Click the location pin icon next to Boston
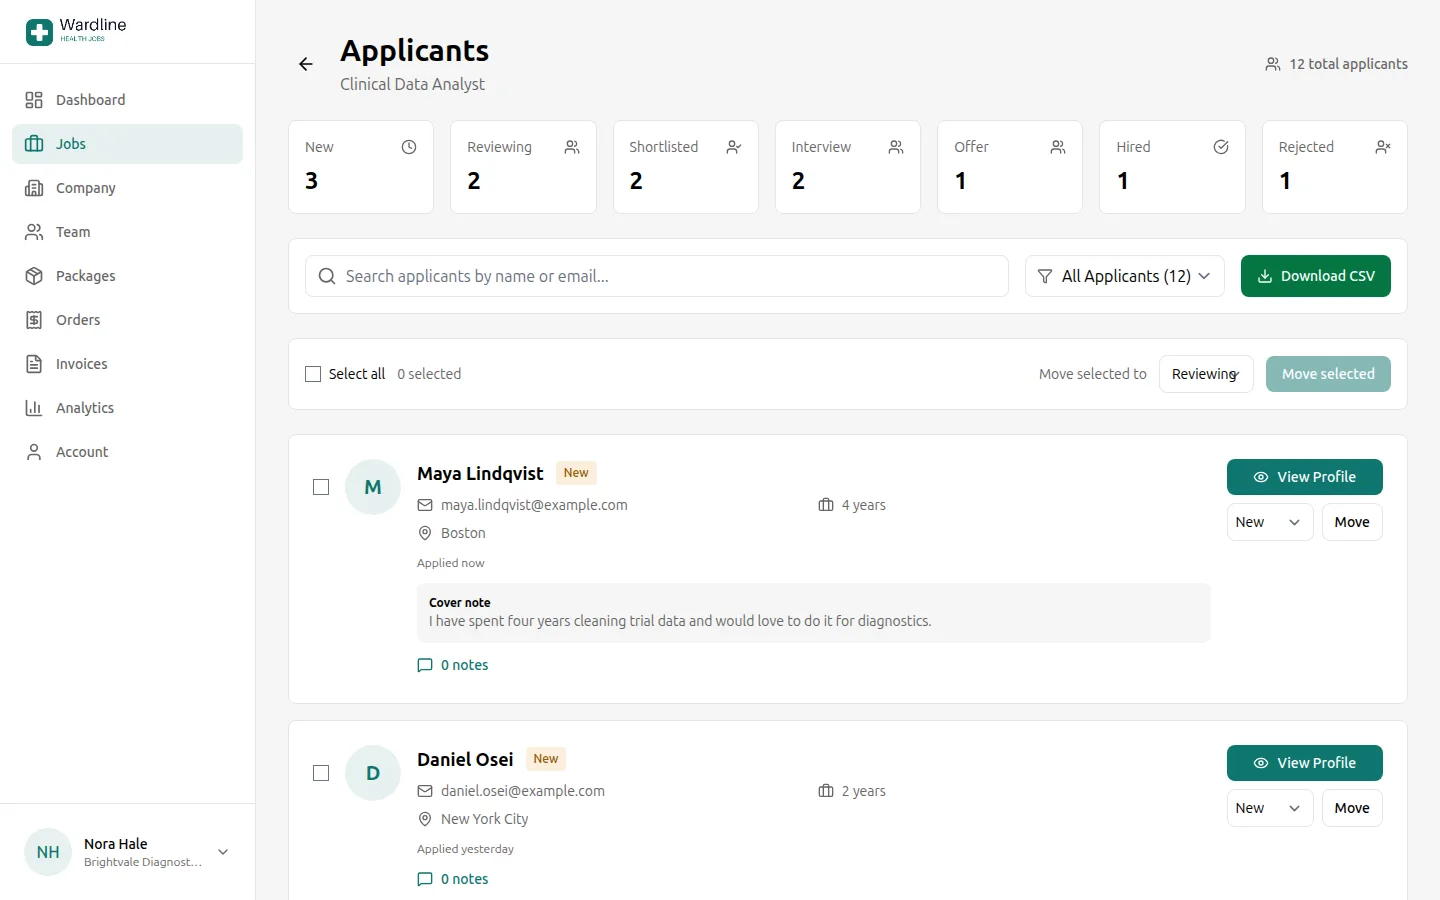 point(425,533)
